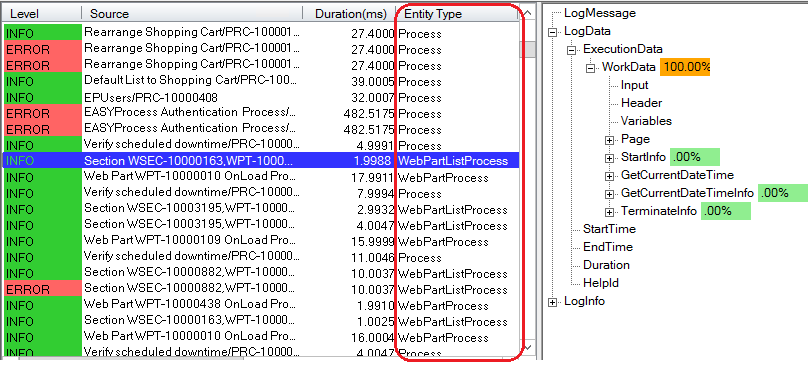808x367 pixels.
Task: Select the Variables tree item
Action: (646, 121)
